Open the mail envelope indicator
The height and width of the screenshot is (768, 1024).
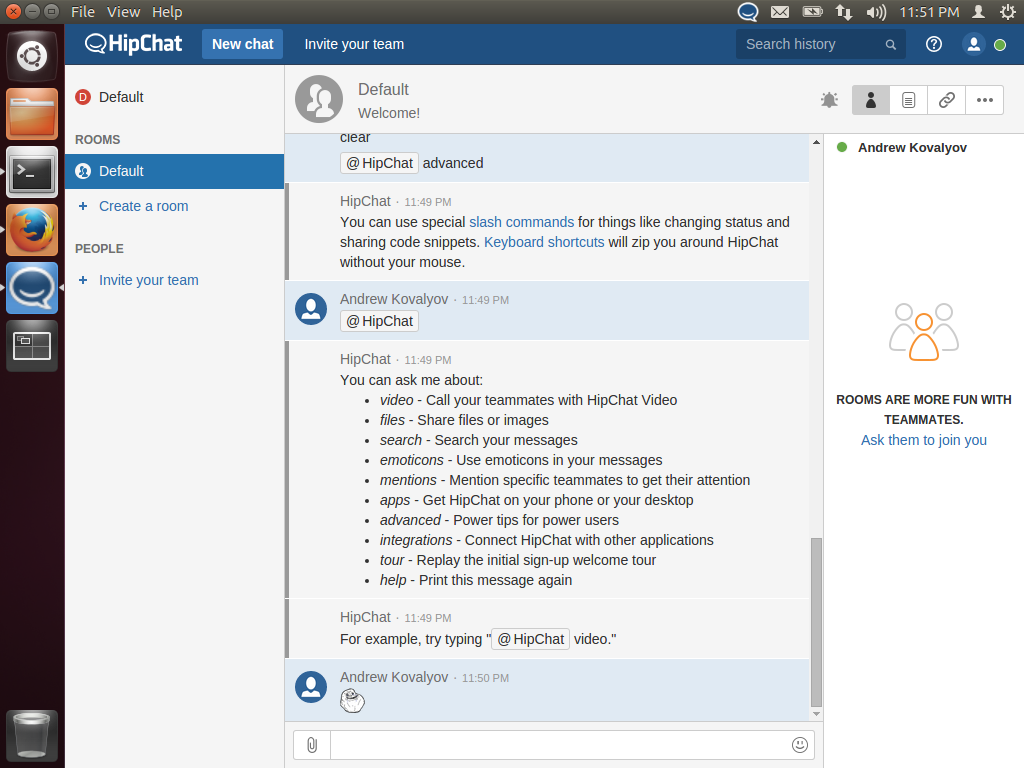(x=780, y=12)
